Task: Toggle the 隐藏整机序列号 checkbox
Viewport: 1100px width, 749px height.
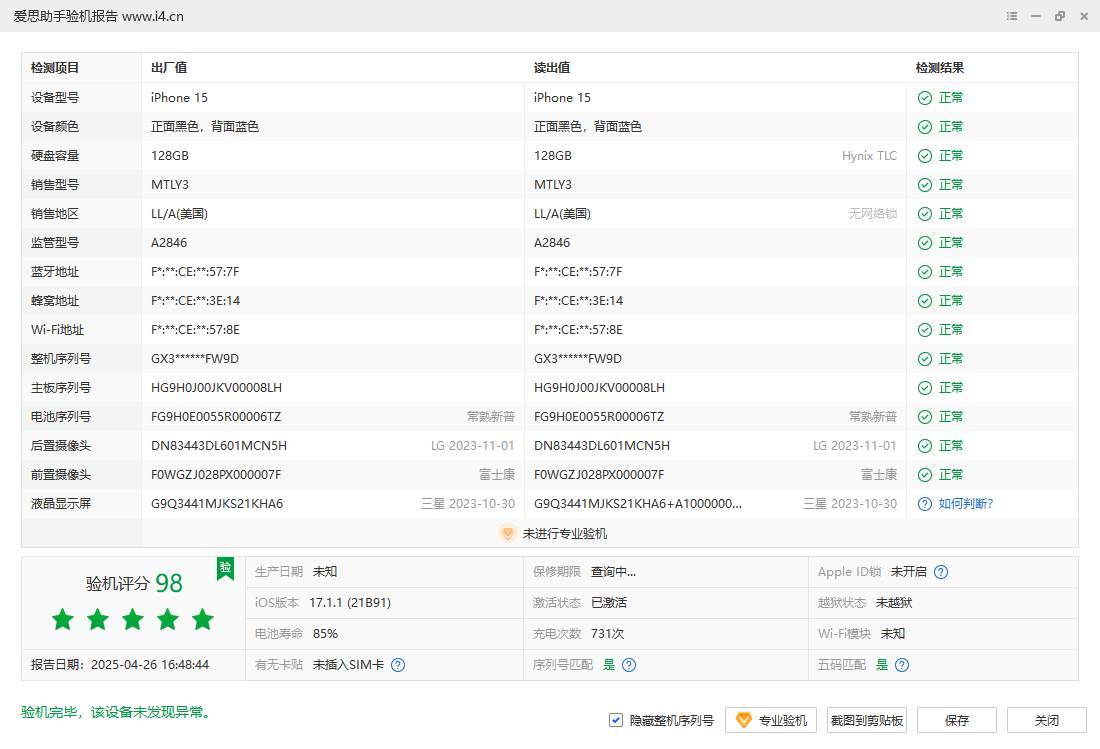Action: pyautogui.click(x=616, y=720)
